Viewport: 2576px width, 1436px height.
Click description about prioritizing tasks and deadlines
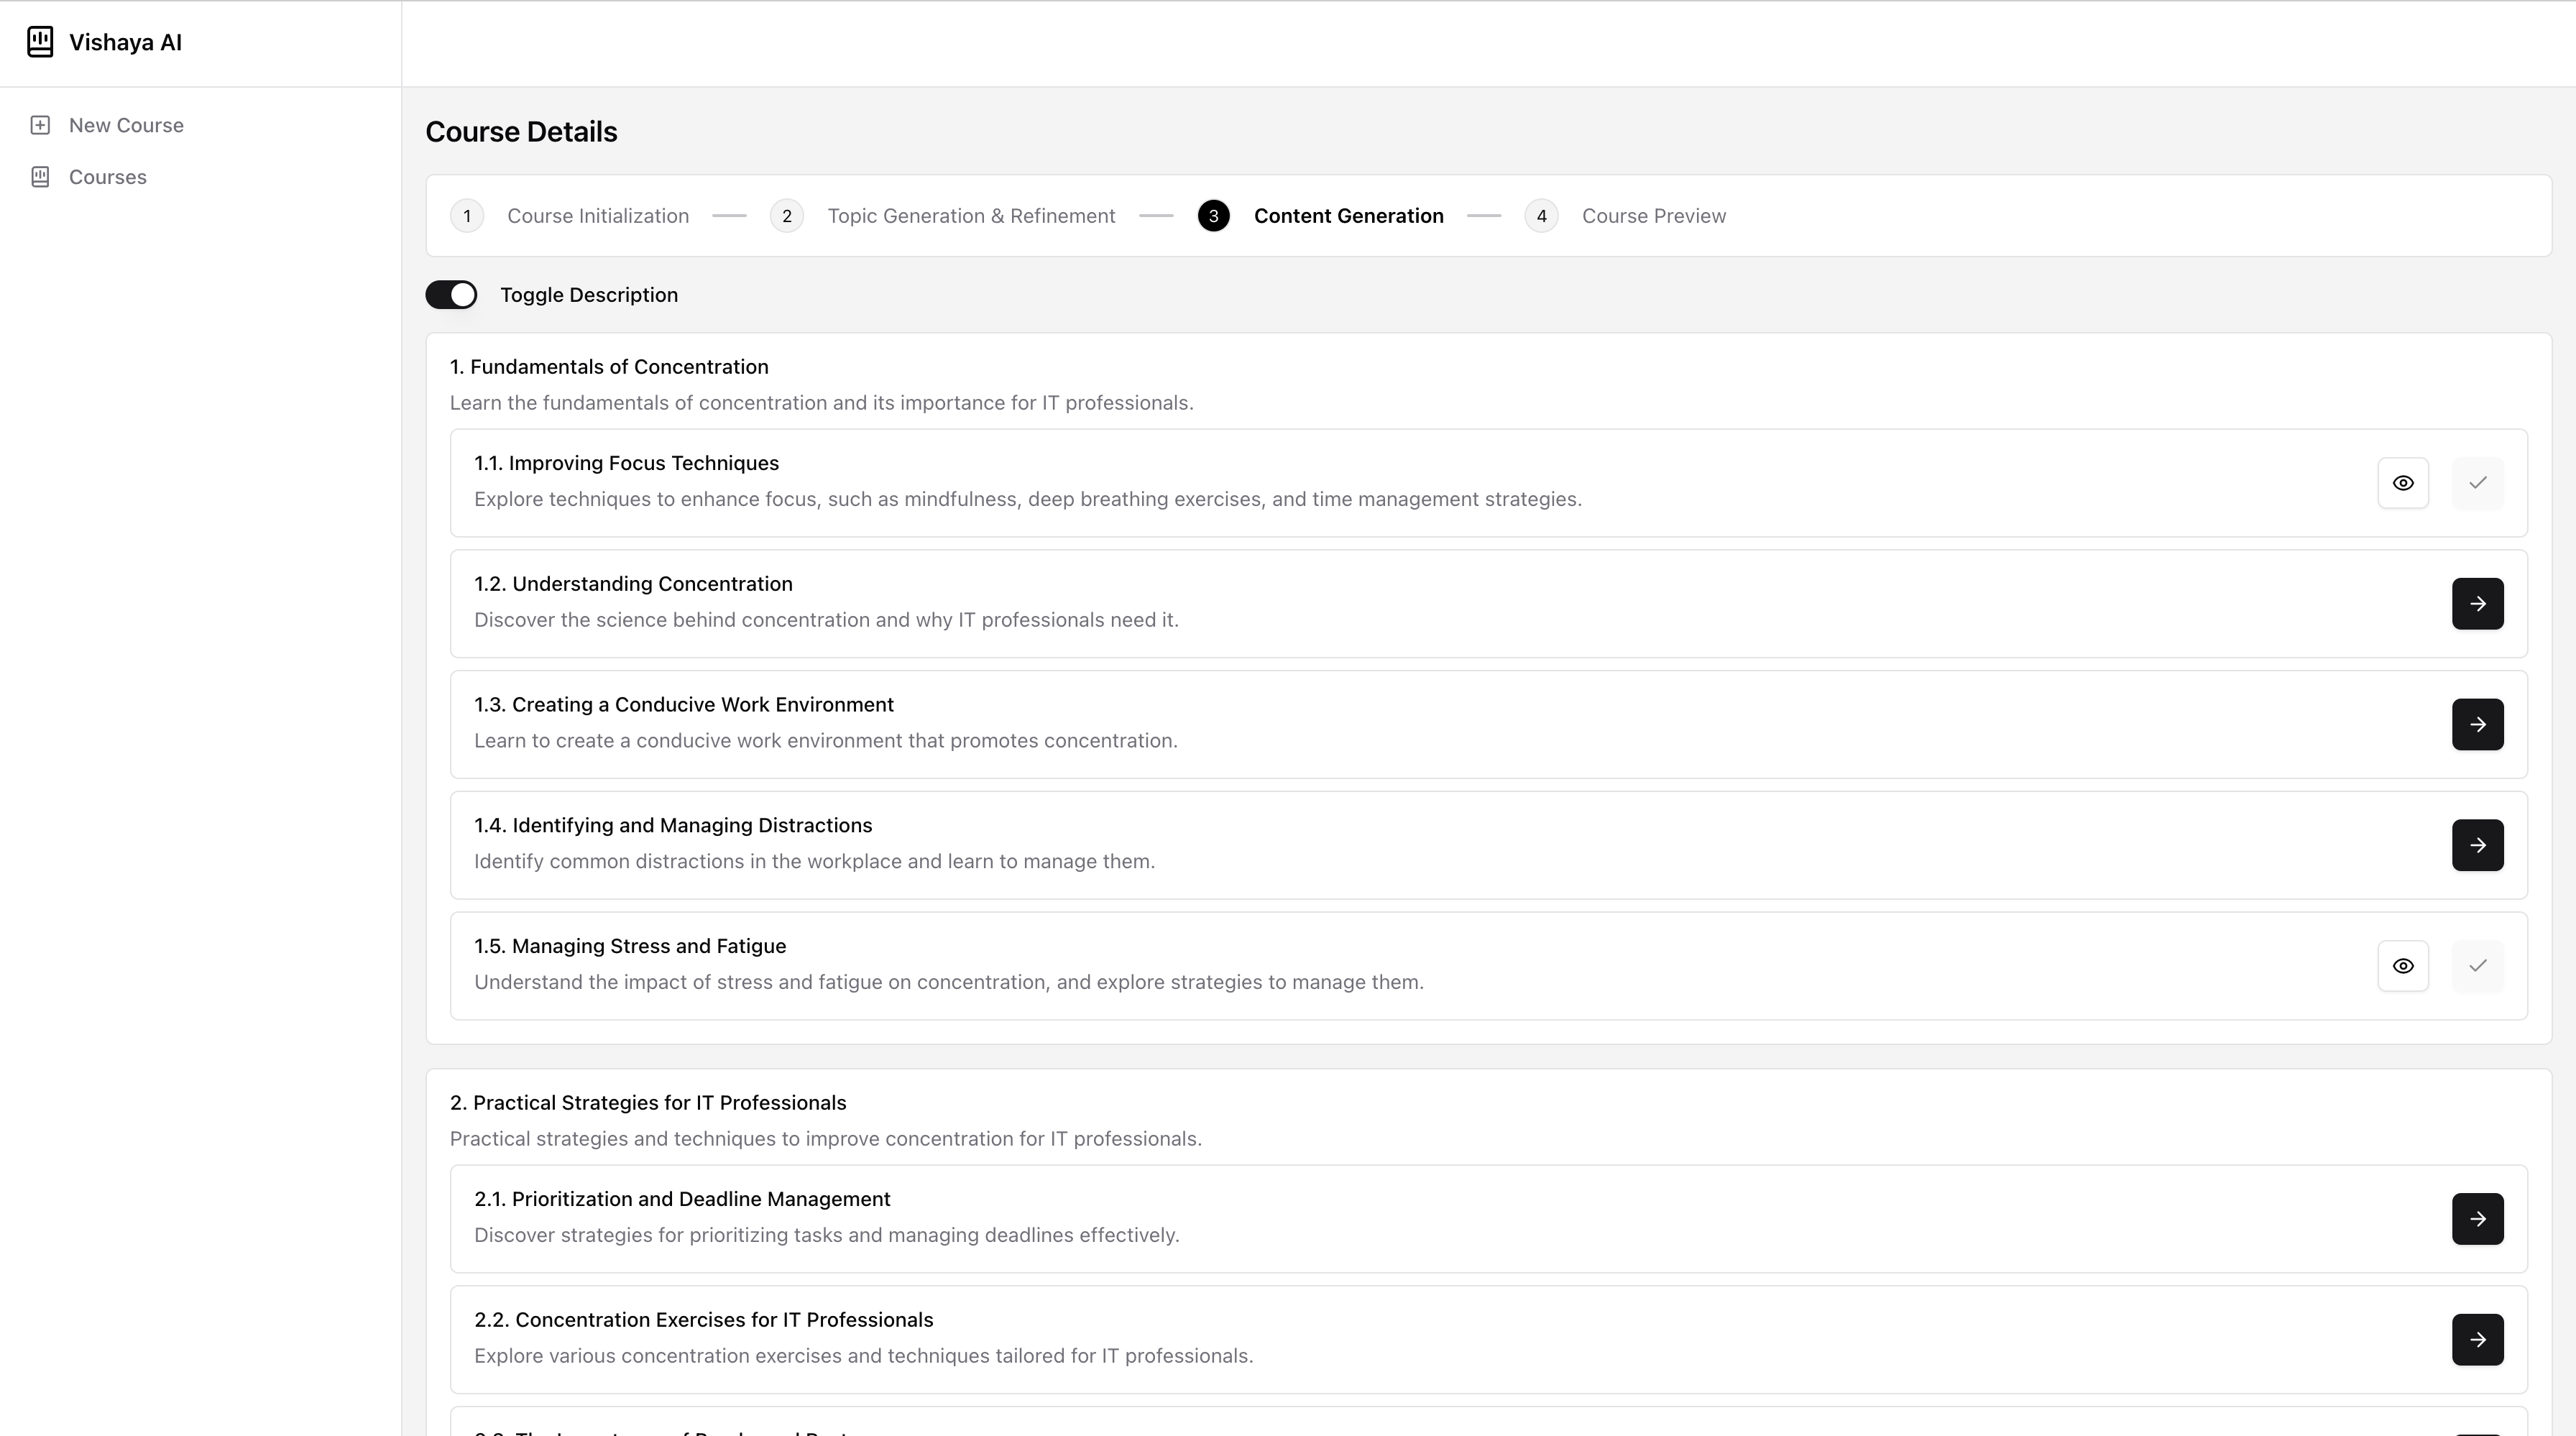click(x=827, y=1235)
